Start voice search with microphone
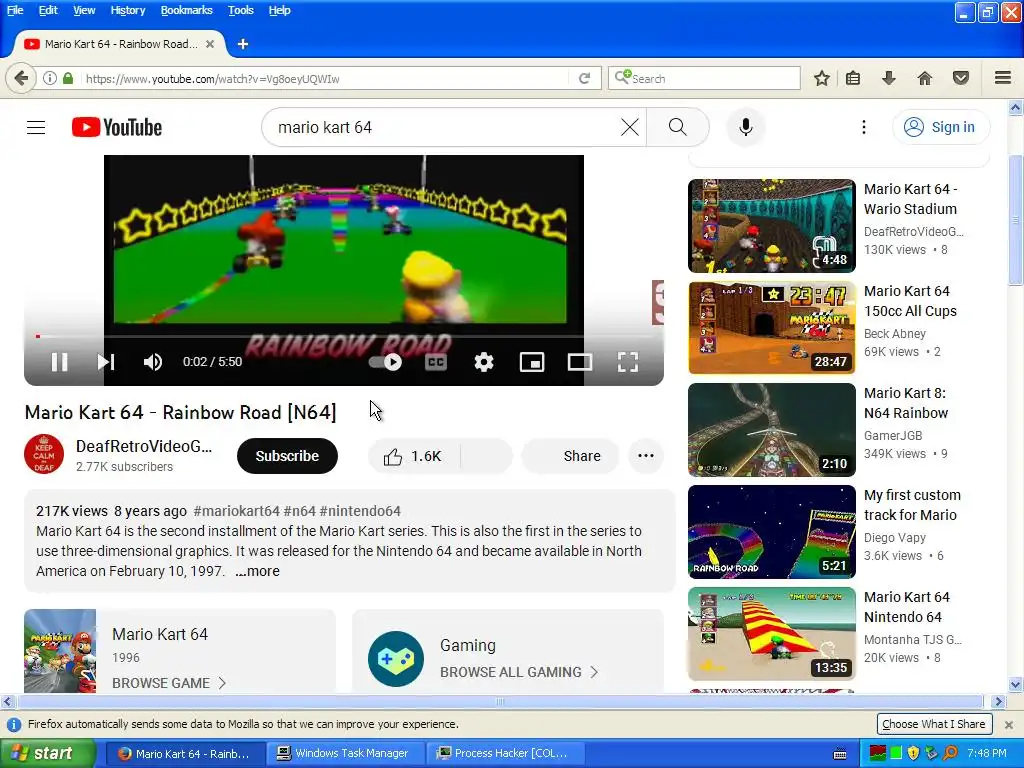Image resolution: width=1024 pixels, height=768 pixels. coord(746,127)
